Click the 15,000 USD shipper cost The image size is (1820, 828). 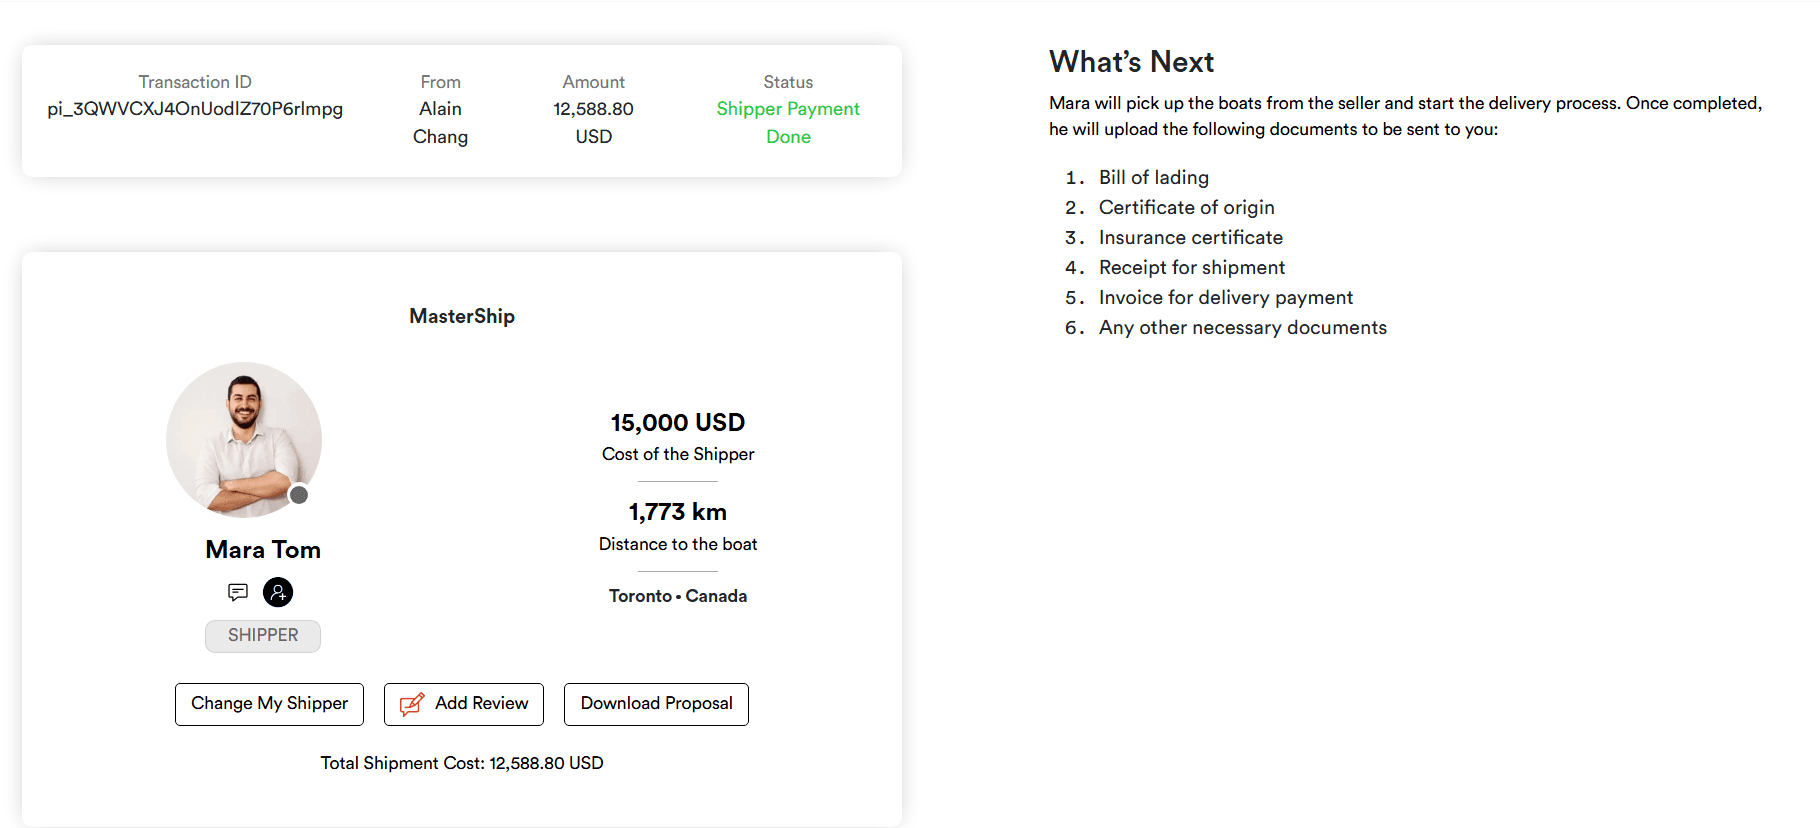click(x=678, y=423)
